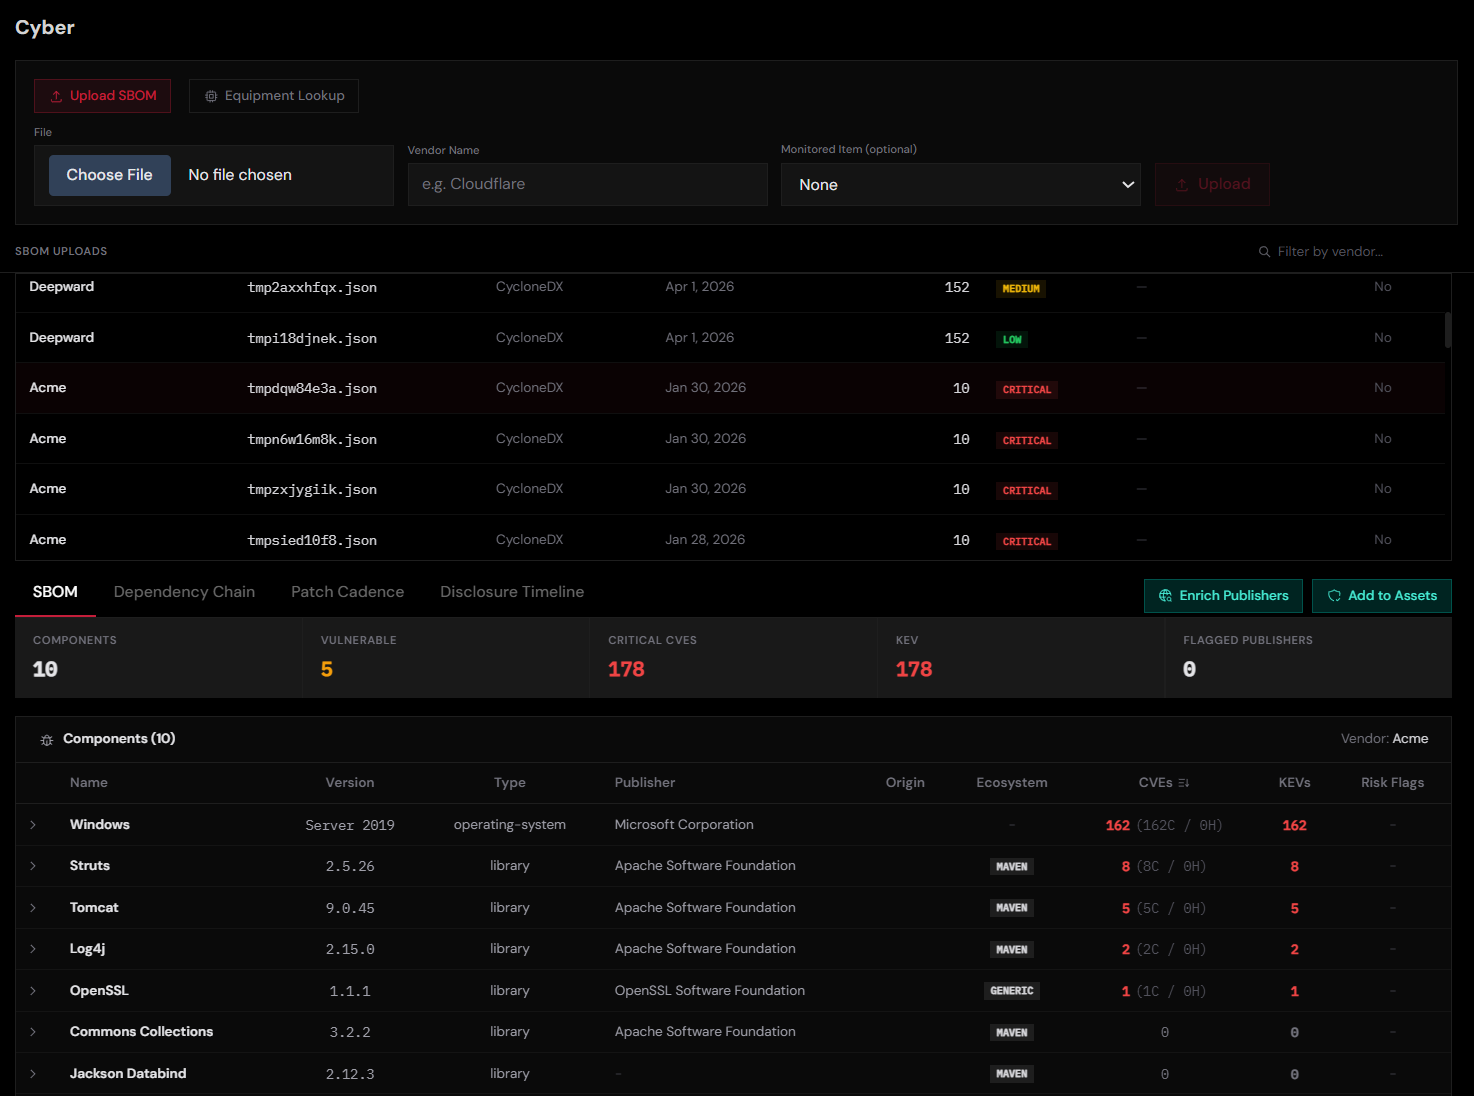Expand the Struts component row
Image resolution: width=1474 pixels, height=1096 pixels.
[x=33, y=865]
